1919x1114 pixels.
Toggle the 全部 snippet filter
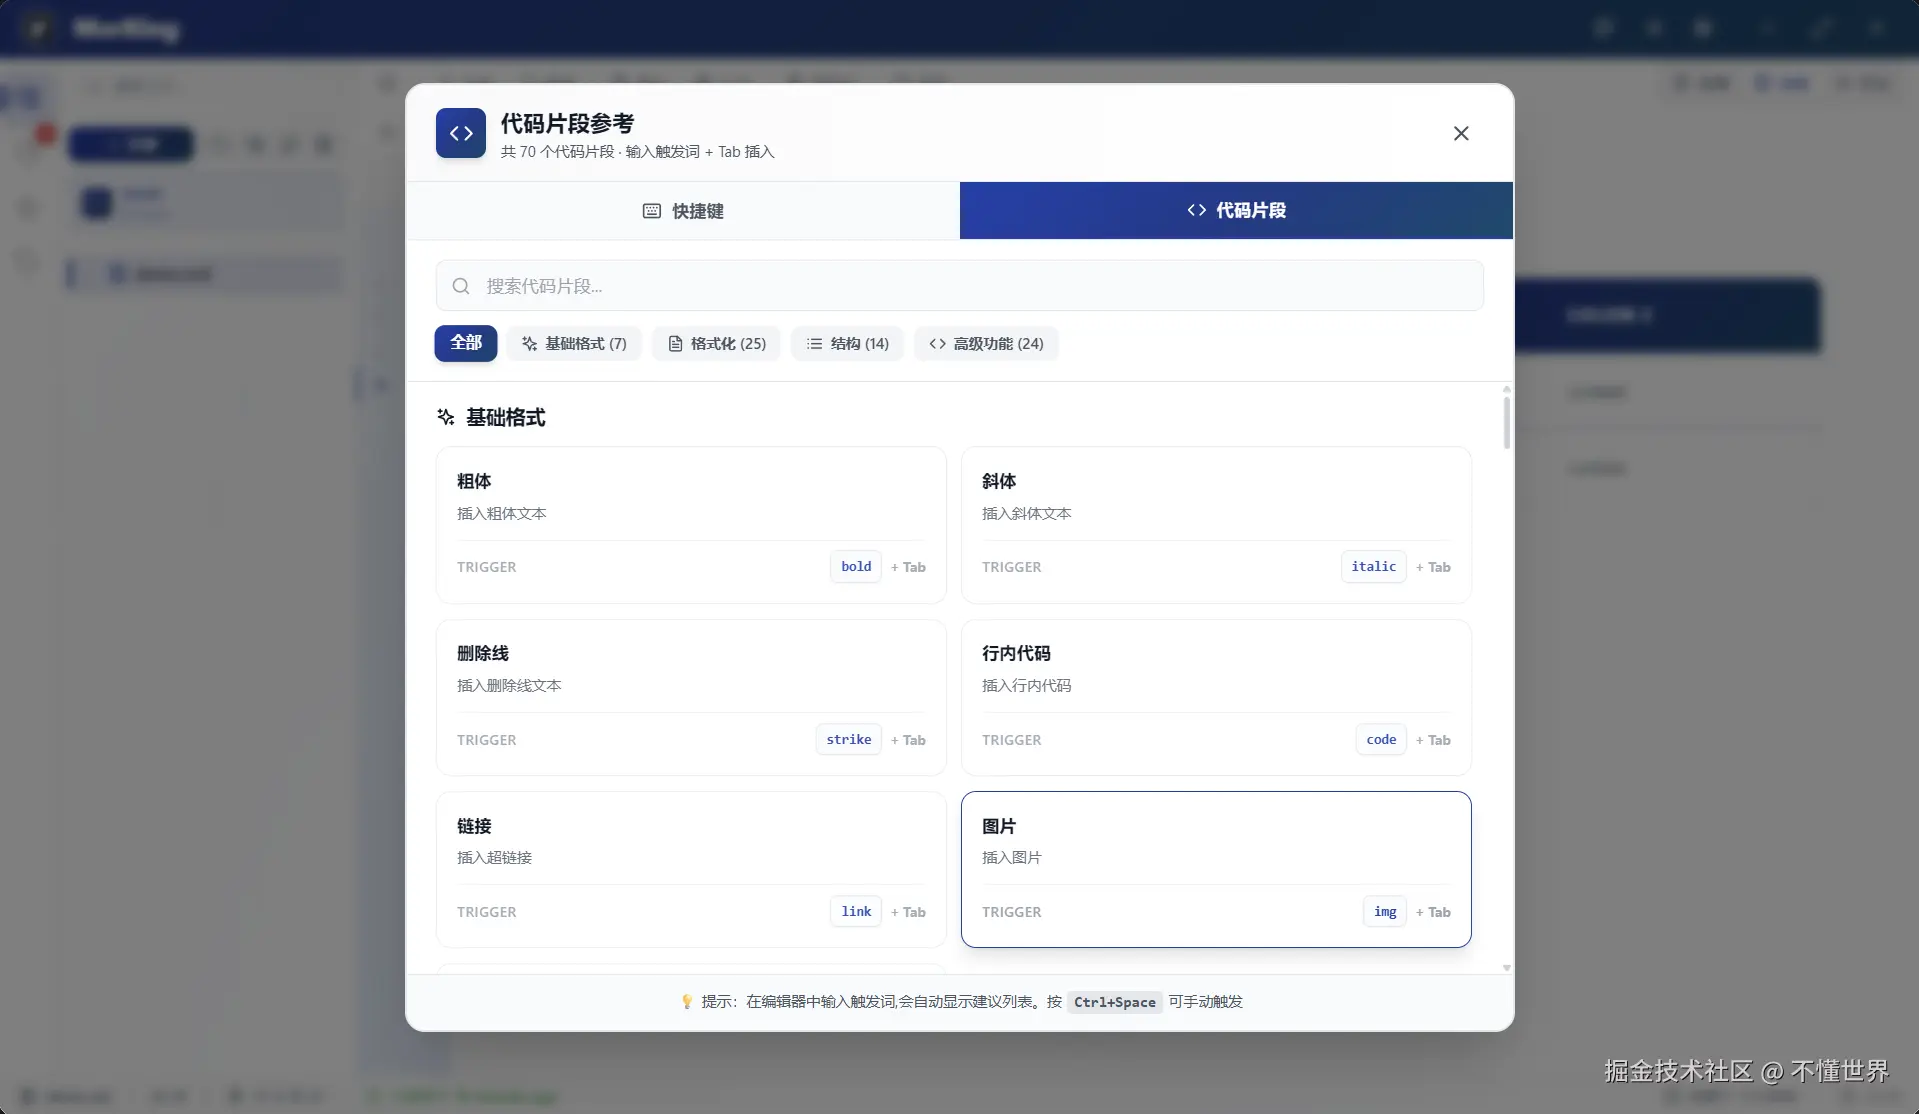[465, 343]
